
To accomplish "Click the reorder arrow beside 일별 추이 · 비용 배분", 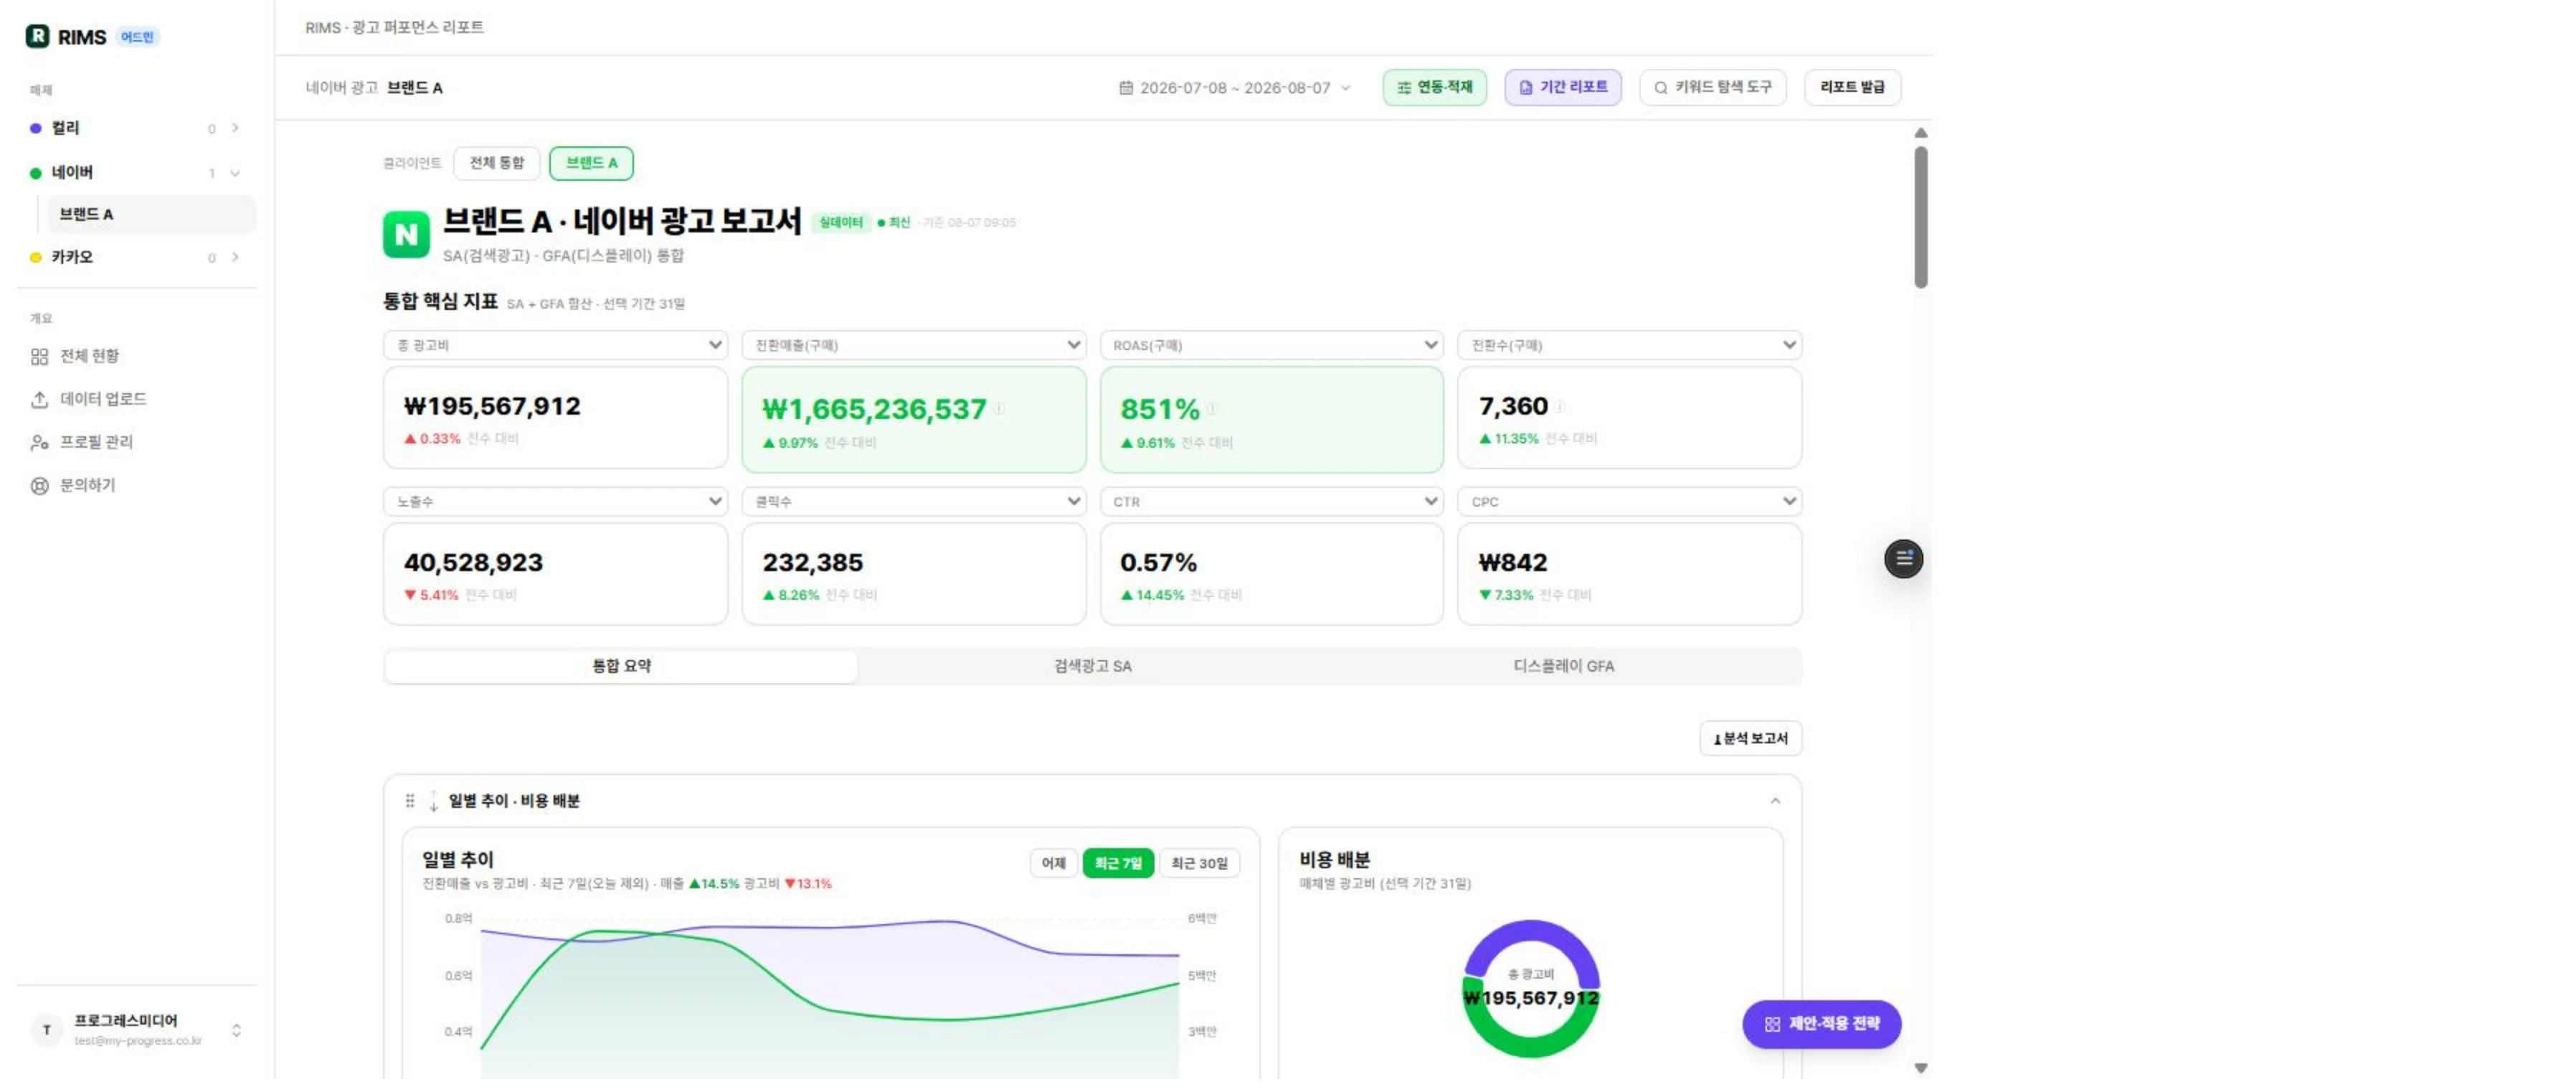I will point(433,801).
